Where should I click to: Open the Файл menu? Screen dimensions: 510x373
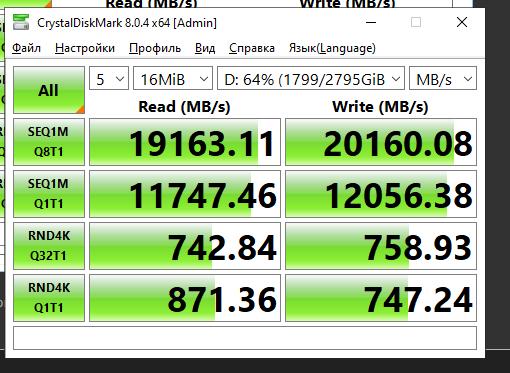click(x=26, y=48)
